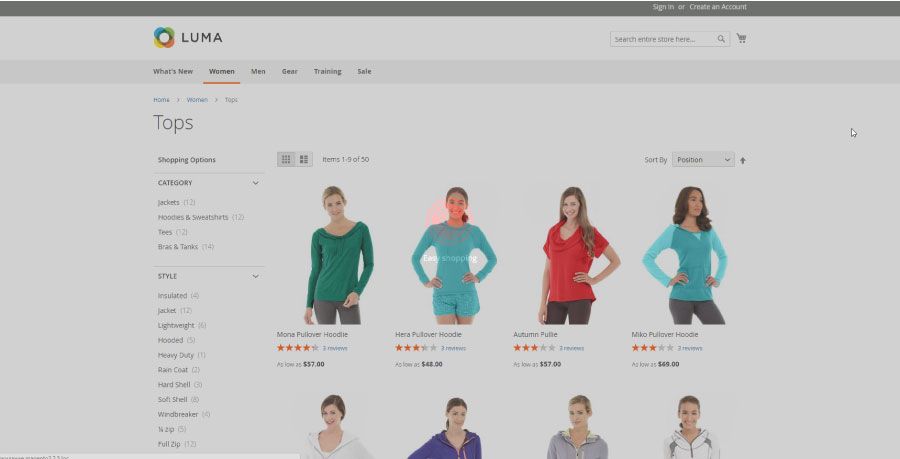
Task: Click the $69.00 price
Action: [x=668, y=364]
